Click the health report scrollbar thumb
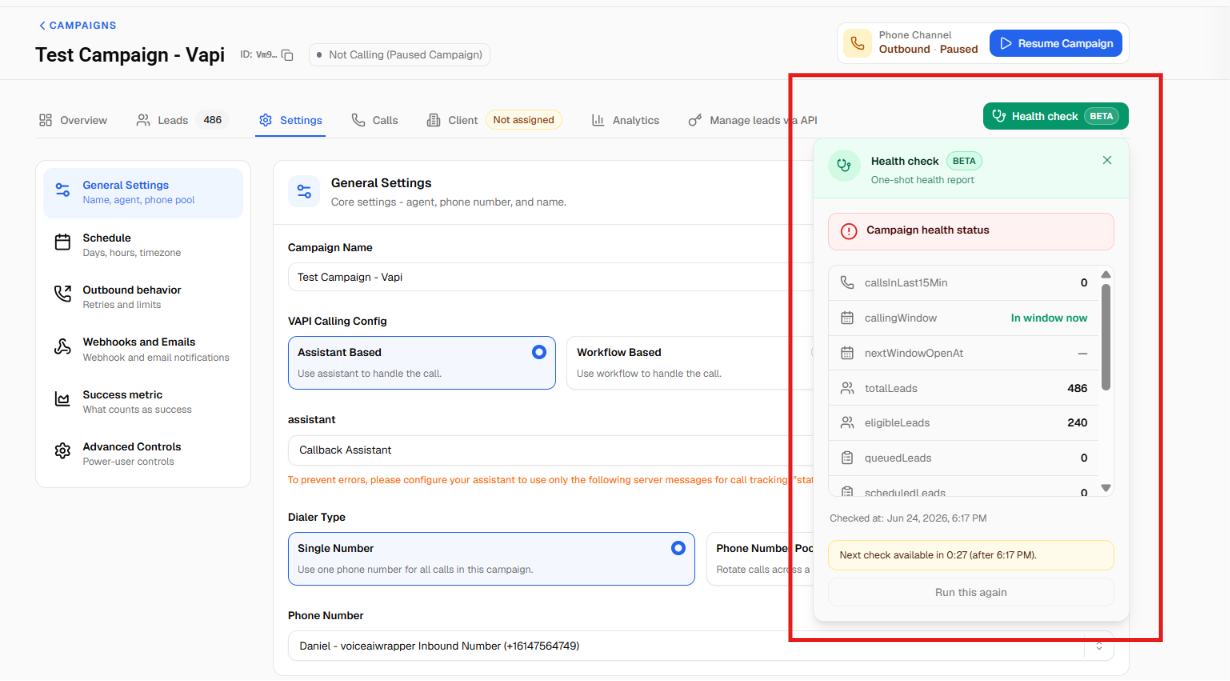This screenshot has width=1230, height=681. [1105, 337]
